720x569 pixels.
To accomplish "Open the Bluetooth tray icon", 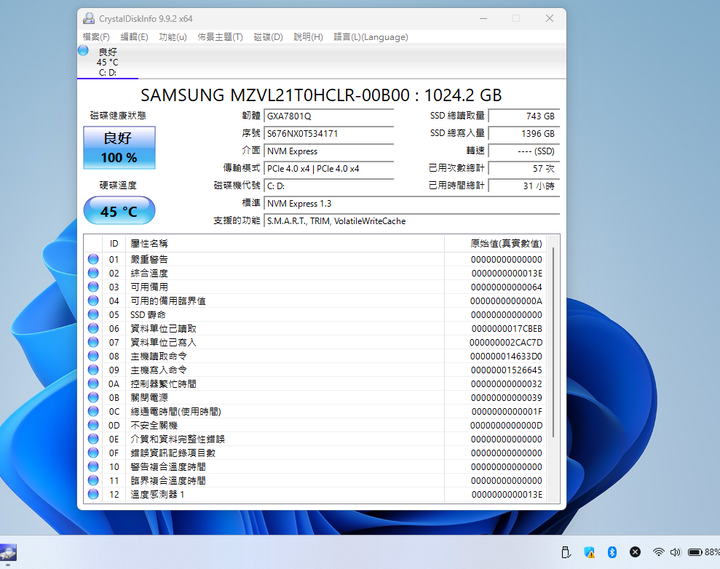I will (612, 552).
